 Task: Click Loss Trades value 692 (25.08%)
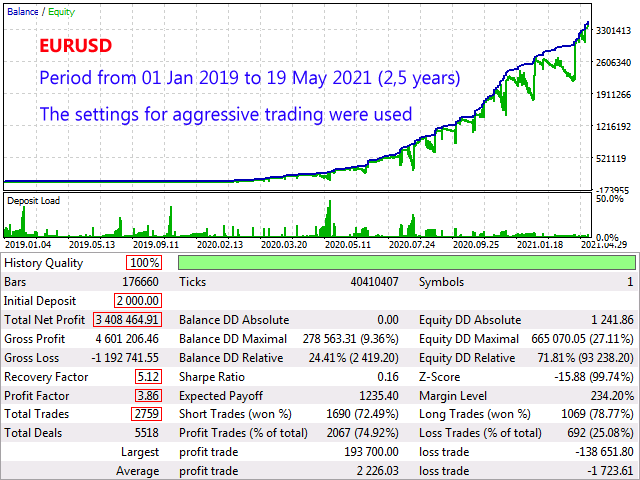pos(600,433)
